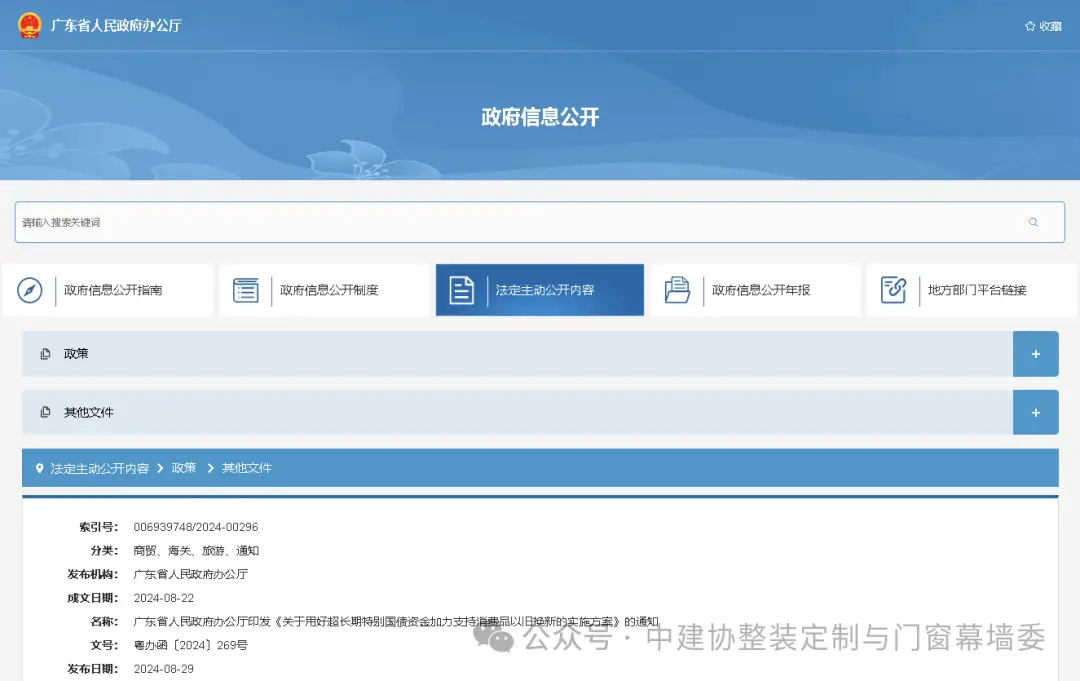Select 法定主动公开内容 tab
This screenshot has height=681, width=1080.
pyautogui.click(x=540, y=290)
